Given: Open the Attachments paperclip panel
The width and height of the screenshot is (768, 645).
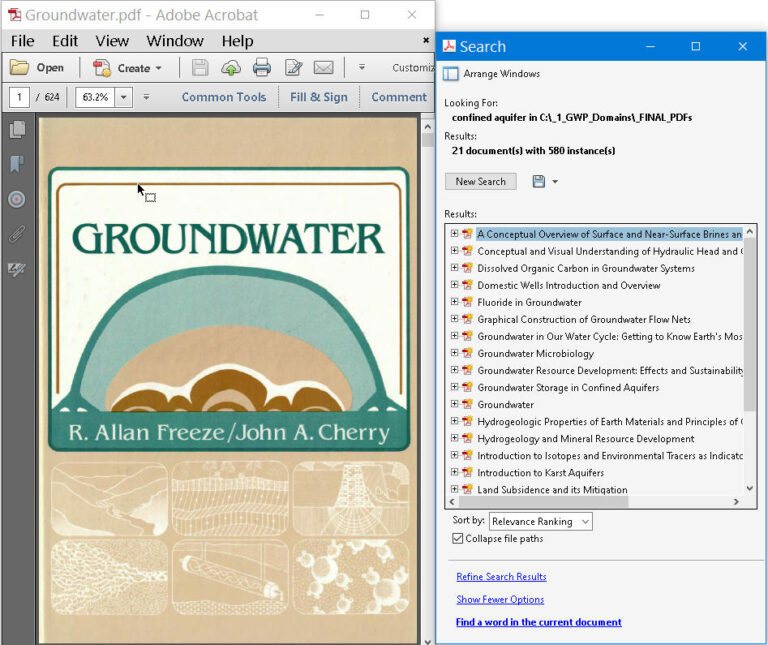Looking at the screenshot, I should point(16,234).
